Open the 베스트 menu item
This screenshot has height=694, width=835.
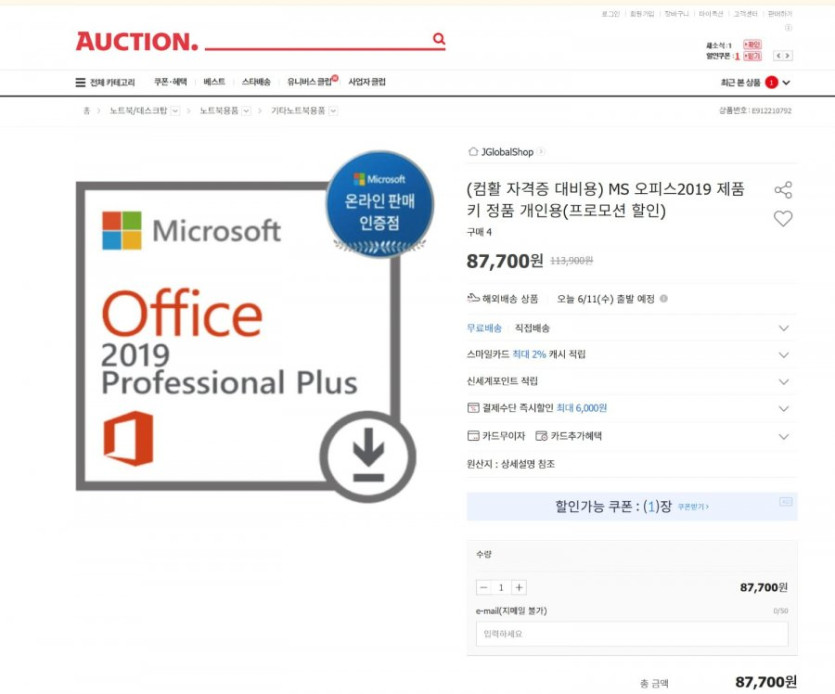[x=214, y=82]
